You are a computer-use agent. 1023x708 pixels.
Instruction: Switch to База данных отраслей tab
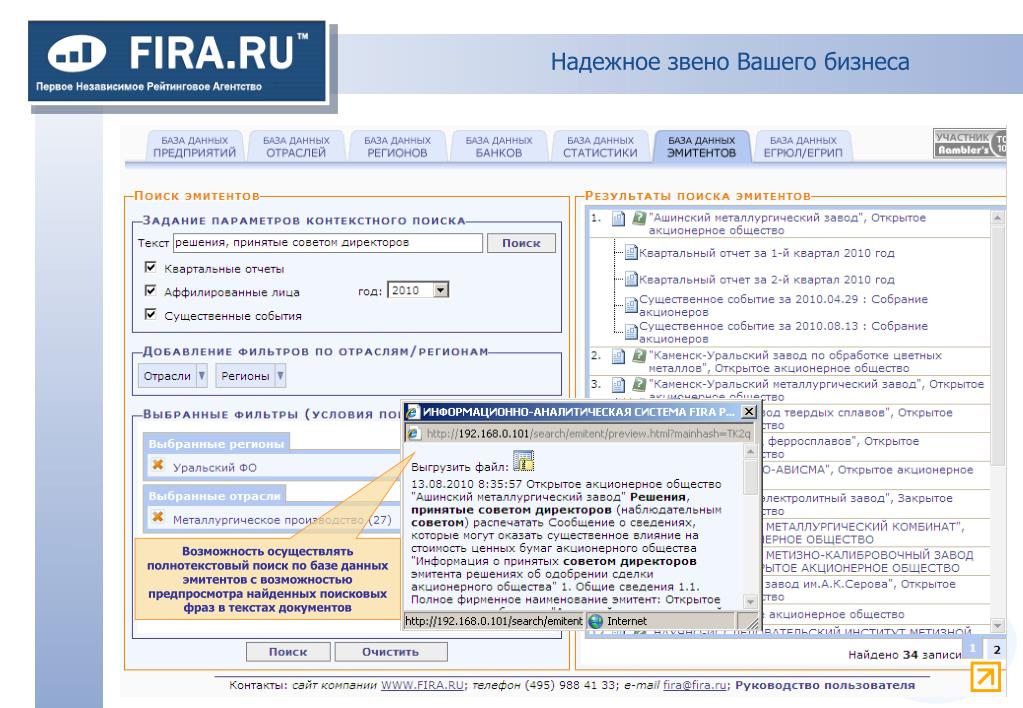point(296,146)
